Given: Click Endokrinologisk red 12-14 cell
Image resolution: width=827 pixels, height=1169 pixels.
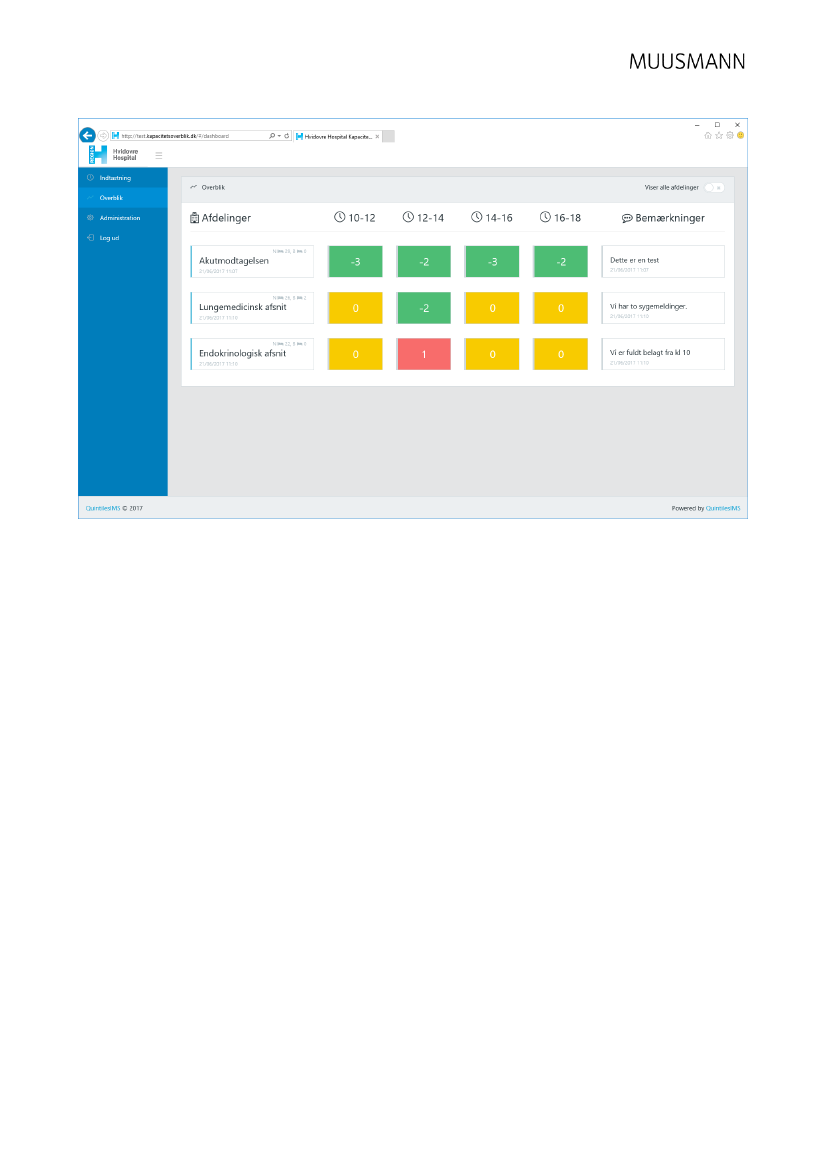Looking at the screenshot, I should point(424,354).
